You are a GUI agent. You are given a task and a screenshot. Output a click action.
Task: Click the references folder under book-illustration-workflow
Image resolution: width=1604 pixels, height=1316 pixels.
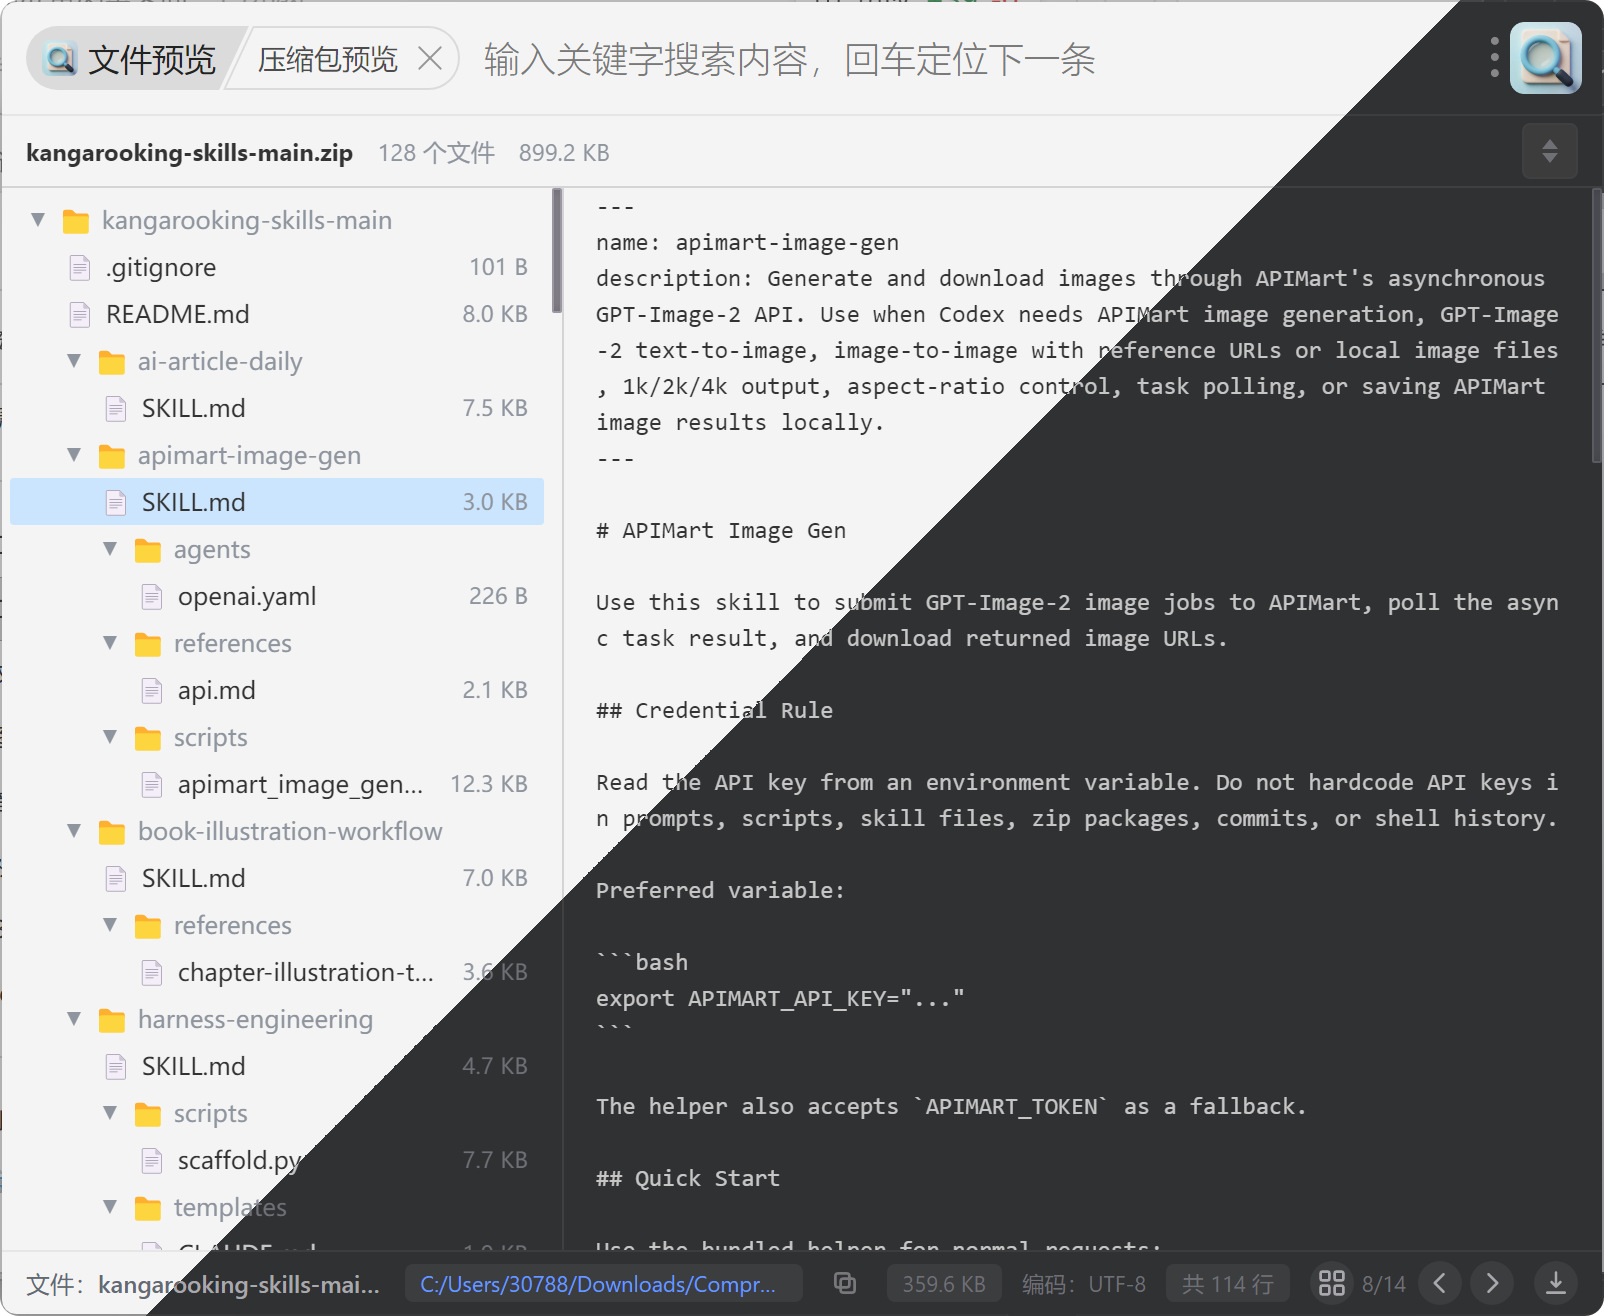[x=277, y=925]
